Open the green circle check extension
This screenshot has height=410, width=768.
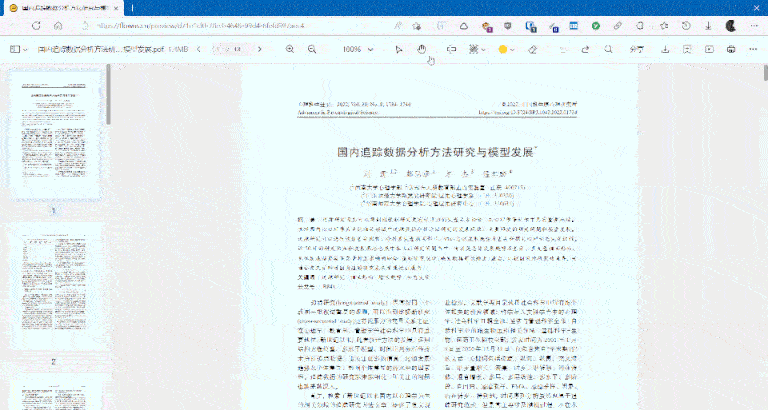596,26
